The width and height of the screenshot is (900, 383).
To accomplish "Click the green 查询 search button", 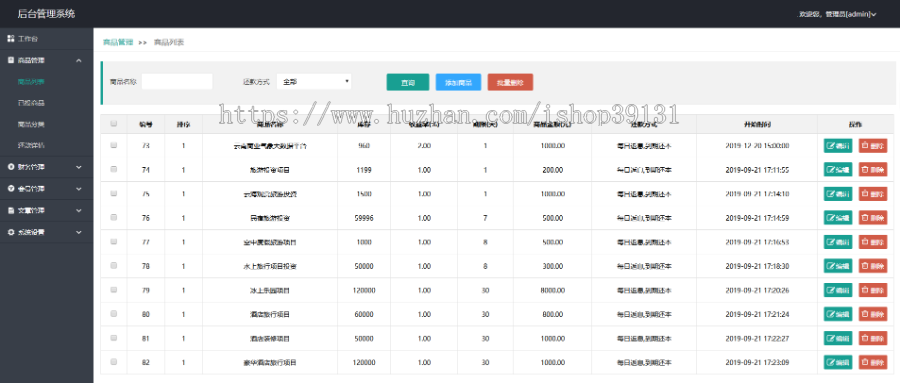I will point(408,82).
